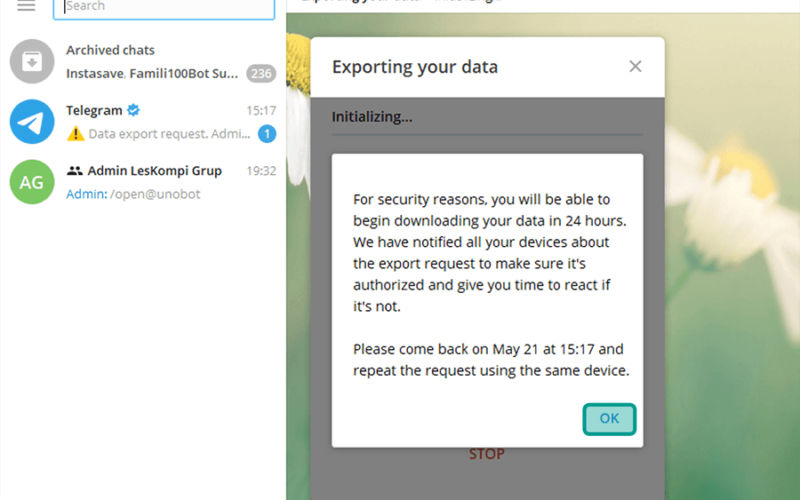
Task: Open the hamburger main menu
Action: click(x=26, y=6)
